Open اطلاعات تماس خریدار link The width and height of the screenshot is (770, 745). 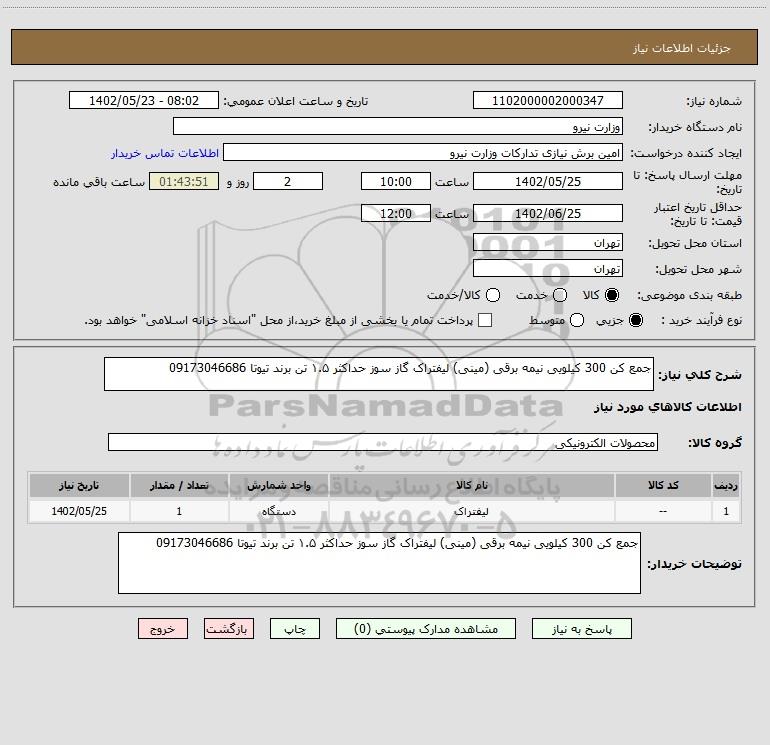click(165, 153)
